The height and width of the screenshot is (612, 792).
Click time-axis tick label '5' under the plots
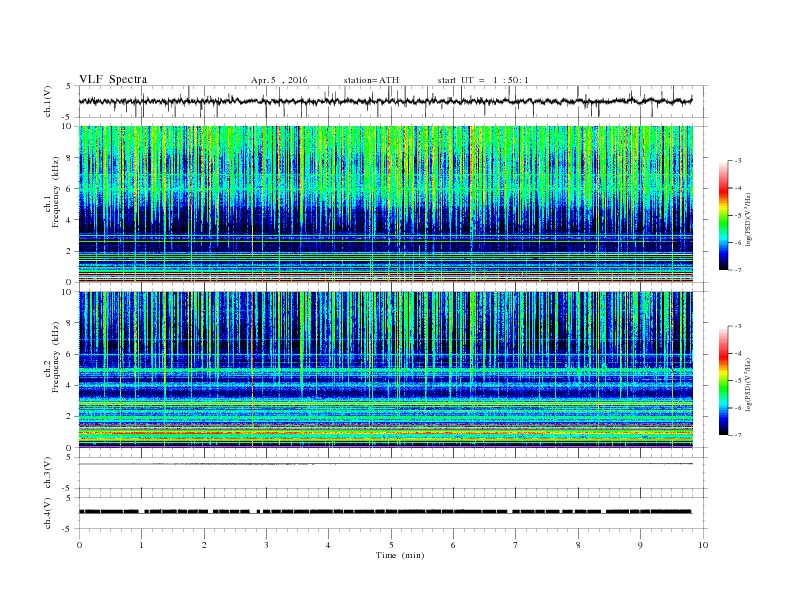pyautogui.click(x=391, y=545)
